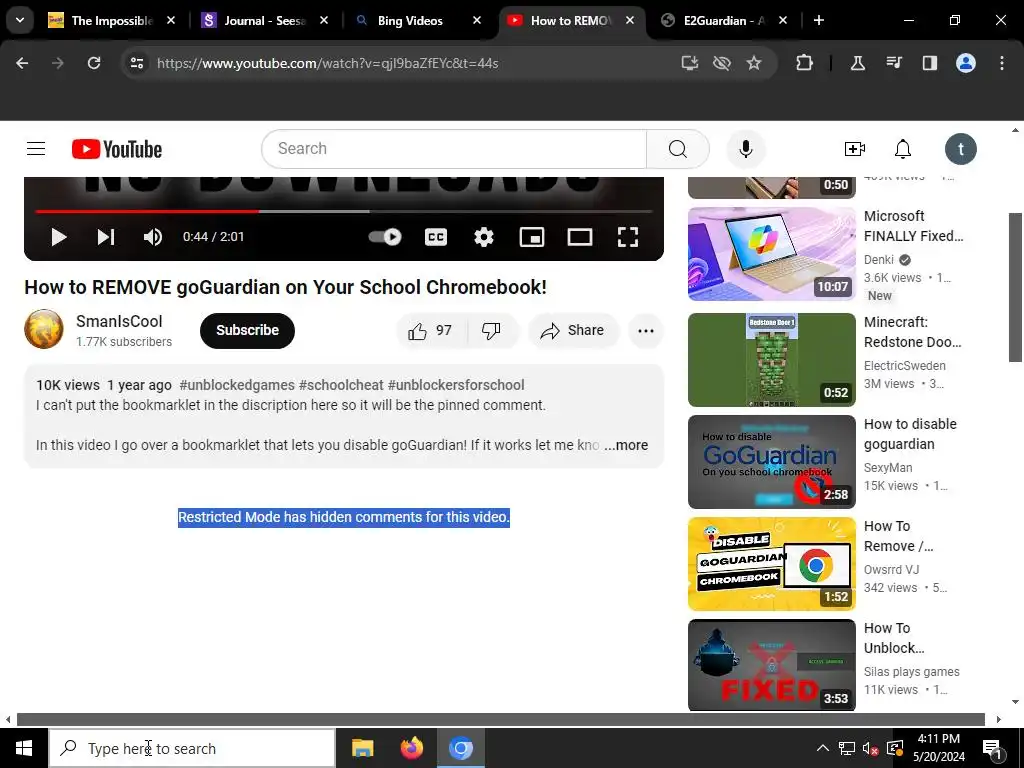This screenshot has height=768, width=1024.
Task: Open Silas plays games' How To Unblock video
Action: pos(771,665)
